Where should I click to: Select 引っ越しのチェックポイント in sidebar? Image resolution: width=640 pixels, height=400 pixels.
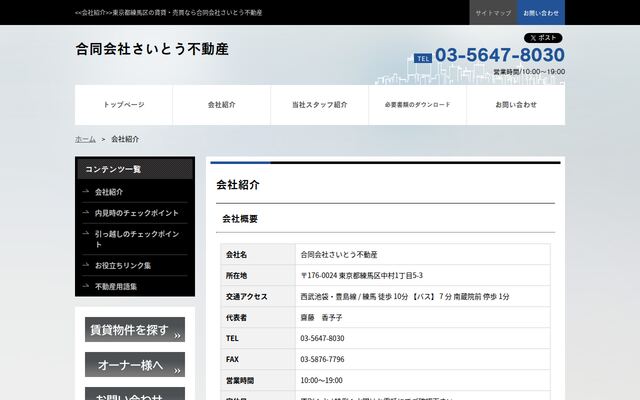(137, 239)
